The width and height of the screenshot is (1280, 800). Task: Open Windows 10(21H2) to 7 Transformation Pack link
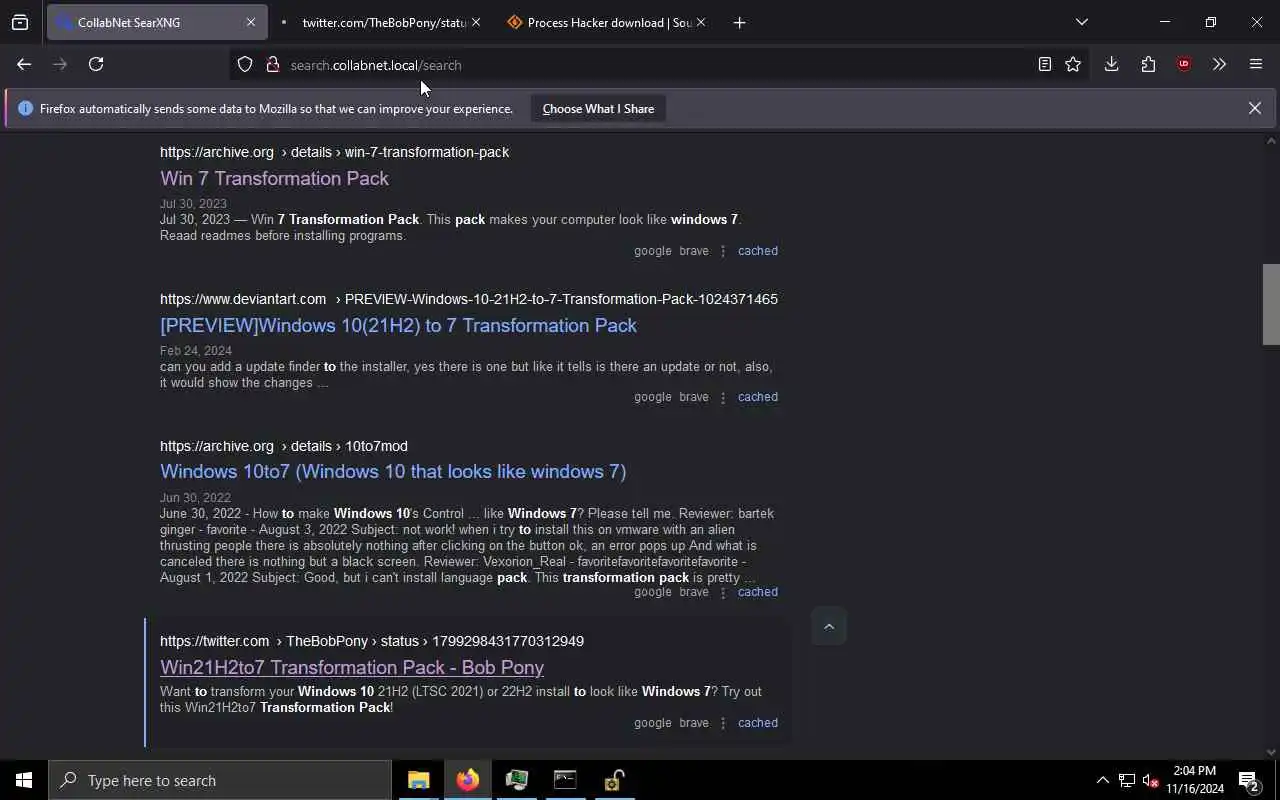click(398, 325)
